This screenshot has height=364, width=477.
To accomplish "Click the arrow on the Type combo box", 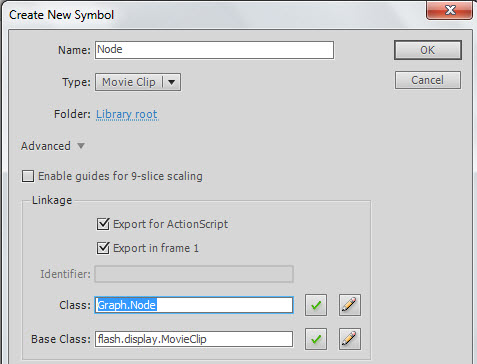I will pyautogui.click(x=171, y=82).
